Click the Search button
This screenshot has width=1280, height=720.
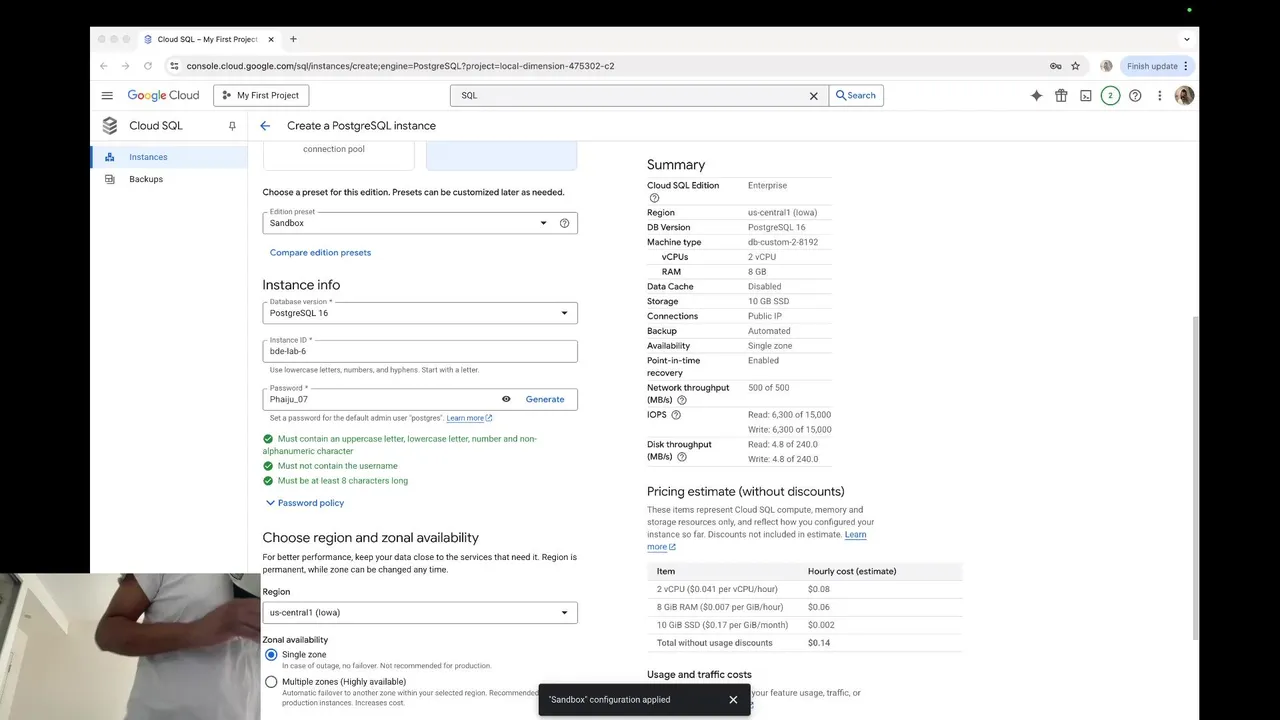coord(856,96)
